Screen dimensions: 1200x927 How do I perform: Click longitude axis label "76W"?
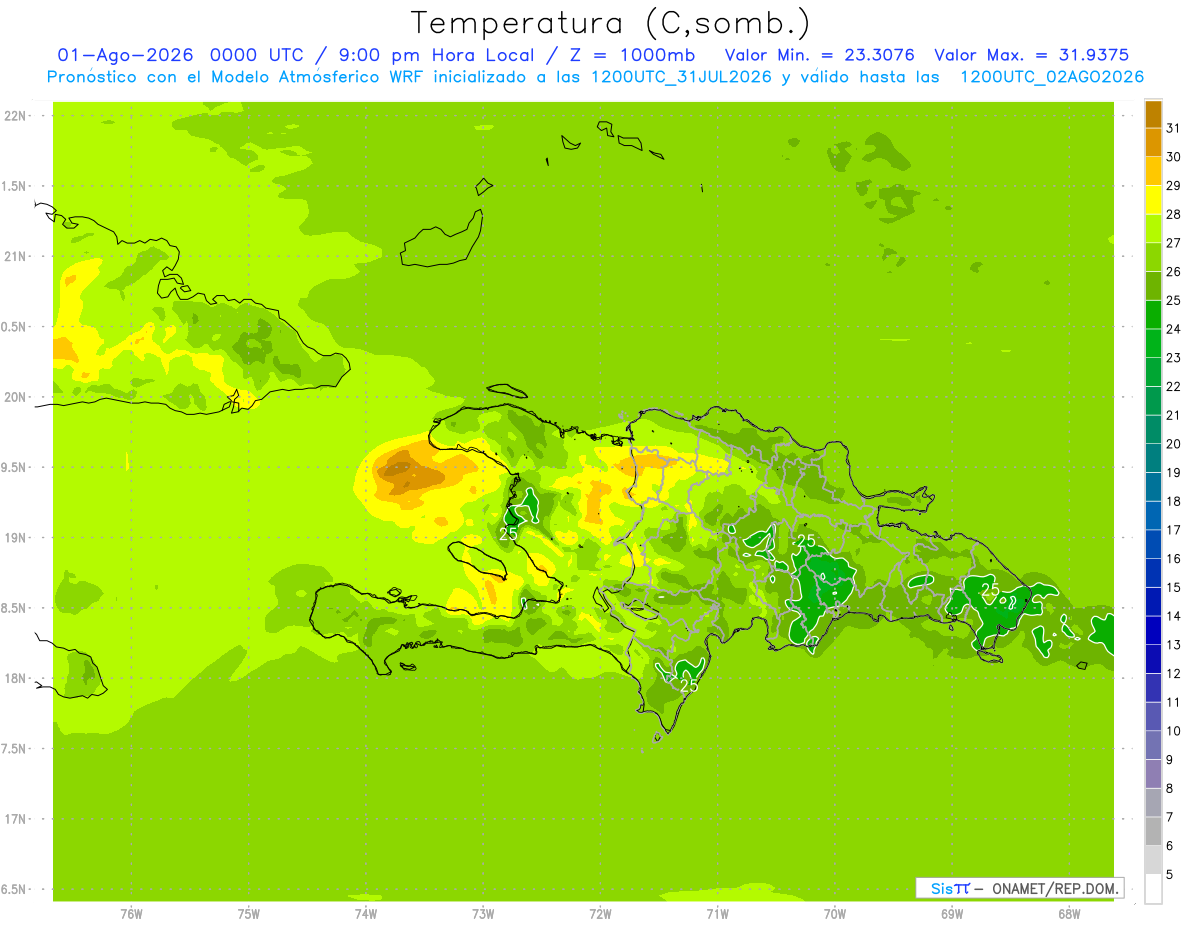[x=131, y=914]
